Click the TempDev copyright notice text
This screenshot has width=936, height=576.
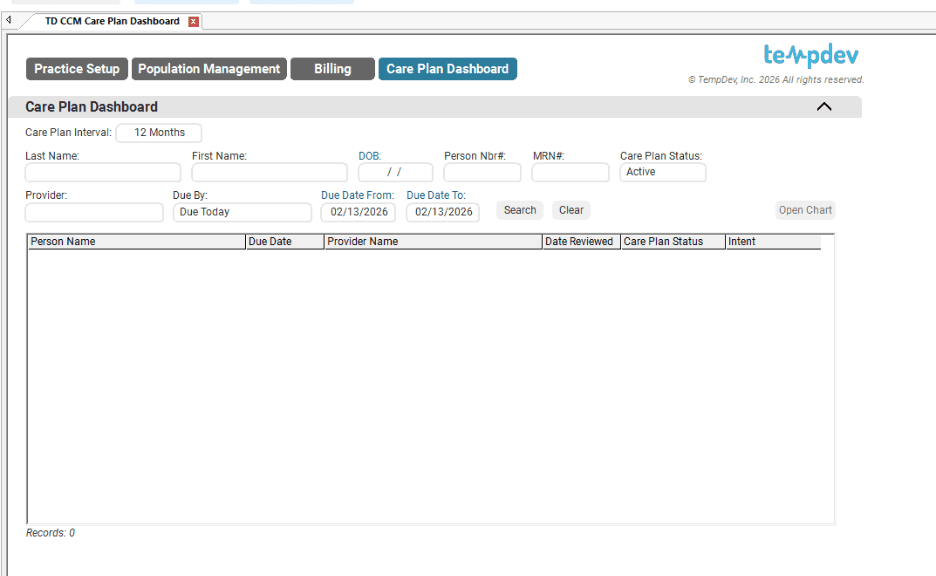(x=776, y=80)
